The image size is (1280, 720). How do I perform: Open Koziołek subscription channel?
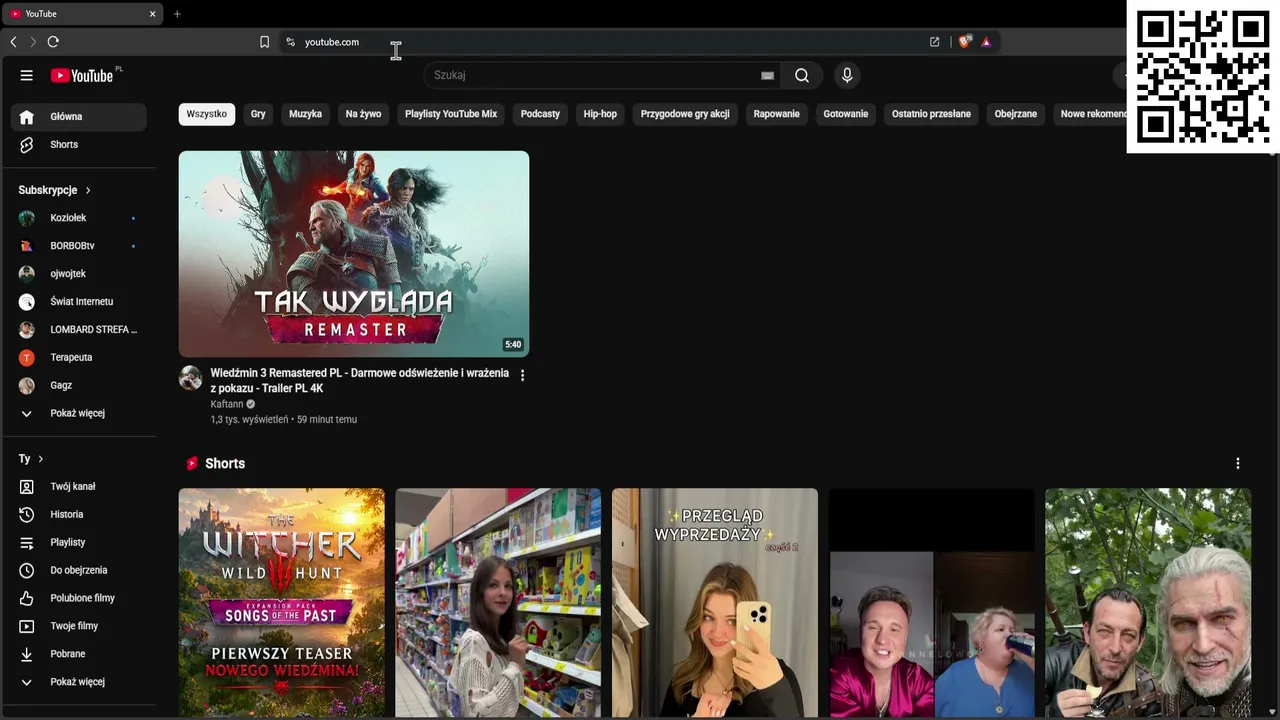(79, 218)
